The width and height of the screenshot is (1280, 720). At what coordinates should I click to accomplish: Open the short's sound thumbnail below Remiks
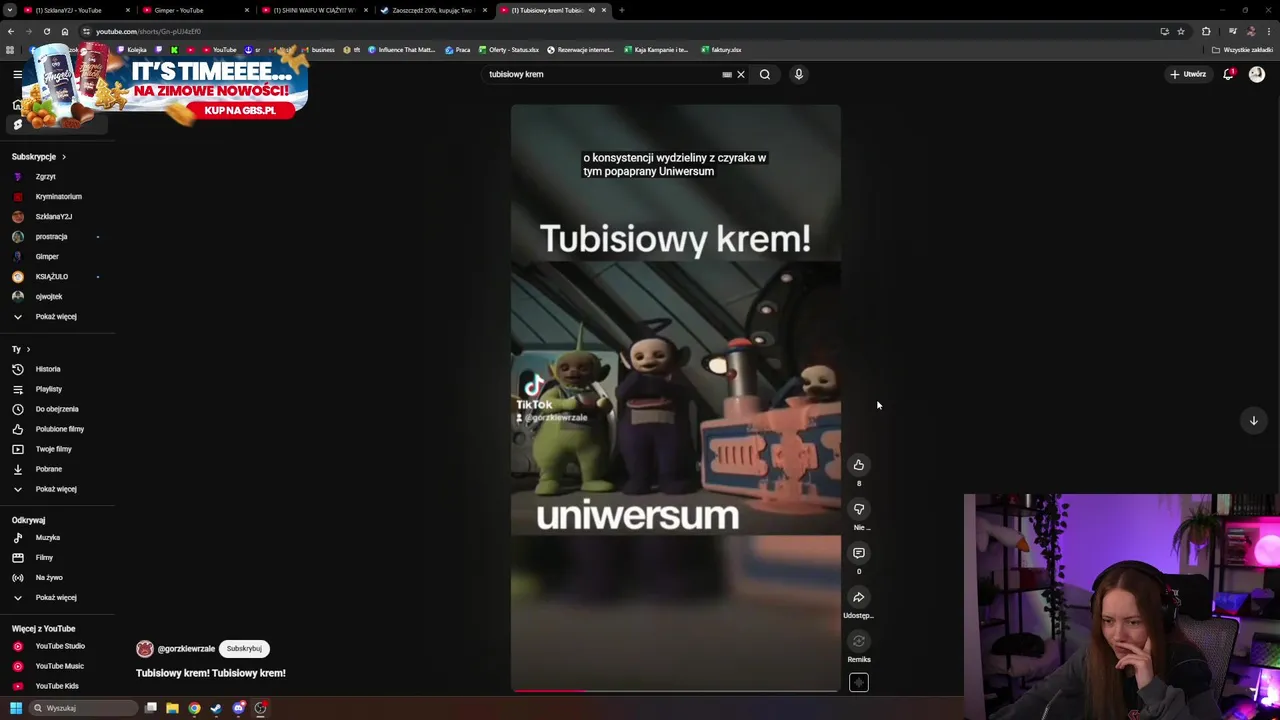click(x=858, y=683)
